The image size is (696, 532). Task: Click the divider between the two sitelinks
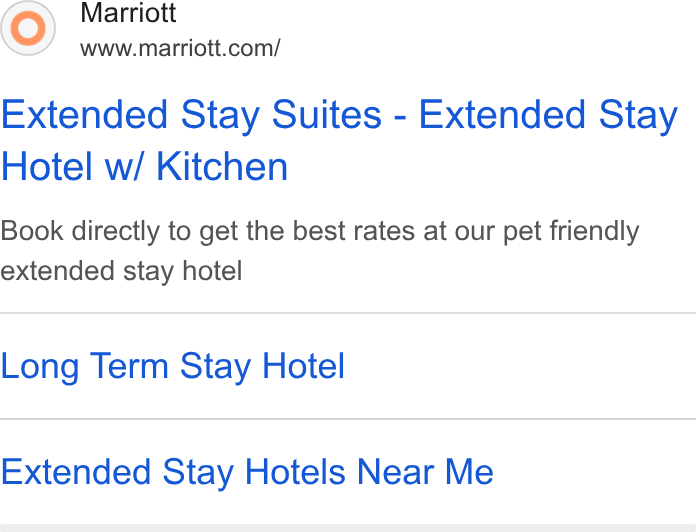pos(348,418)
